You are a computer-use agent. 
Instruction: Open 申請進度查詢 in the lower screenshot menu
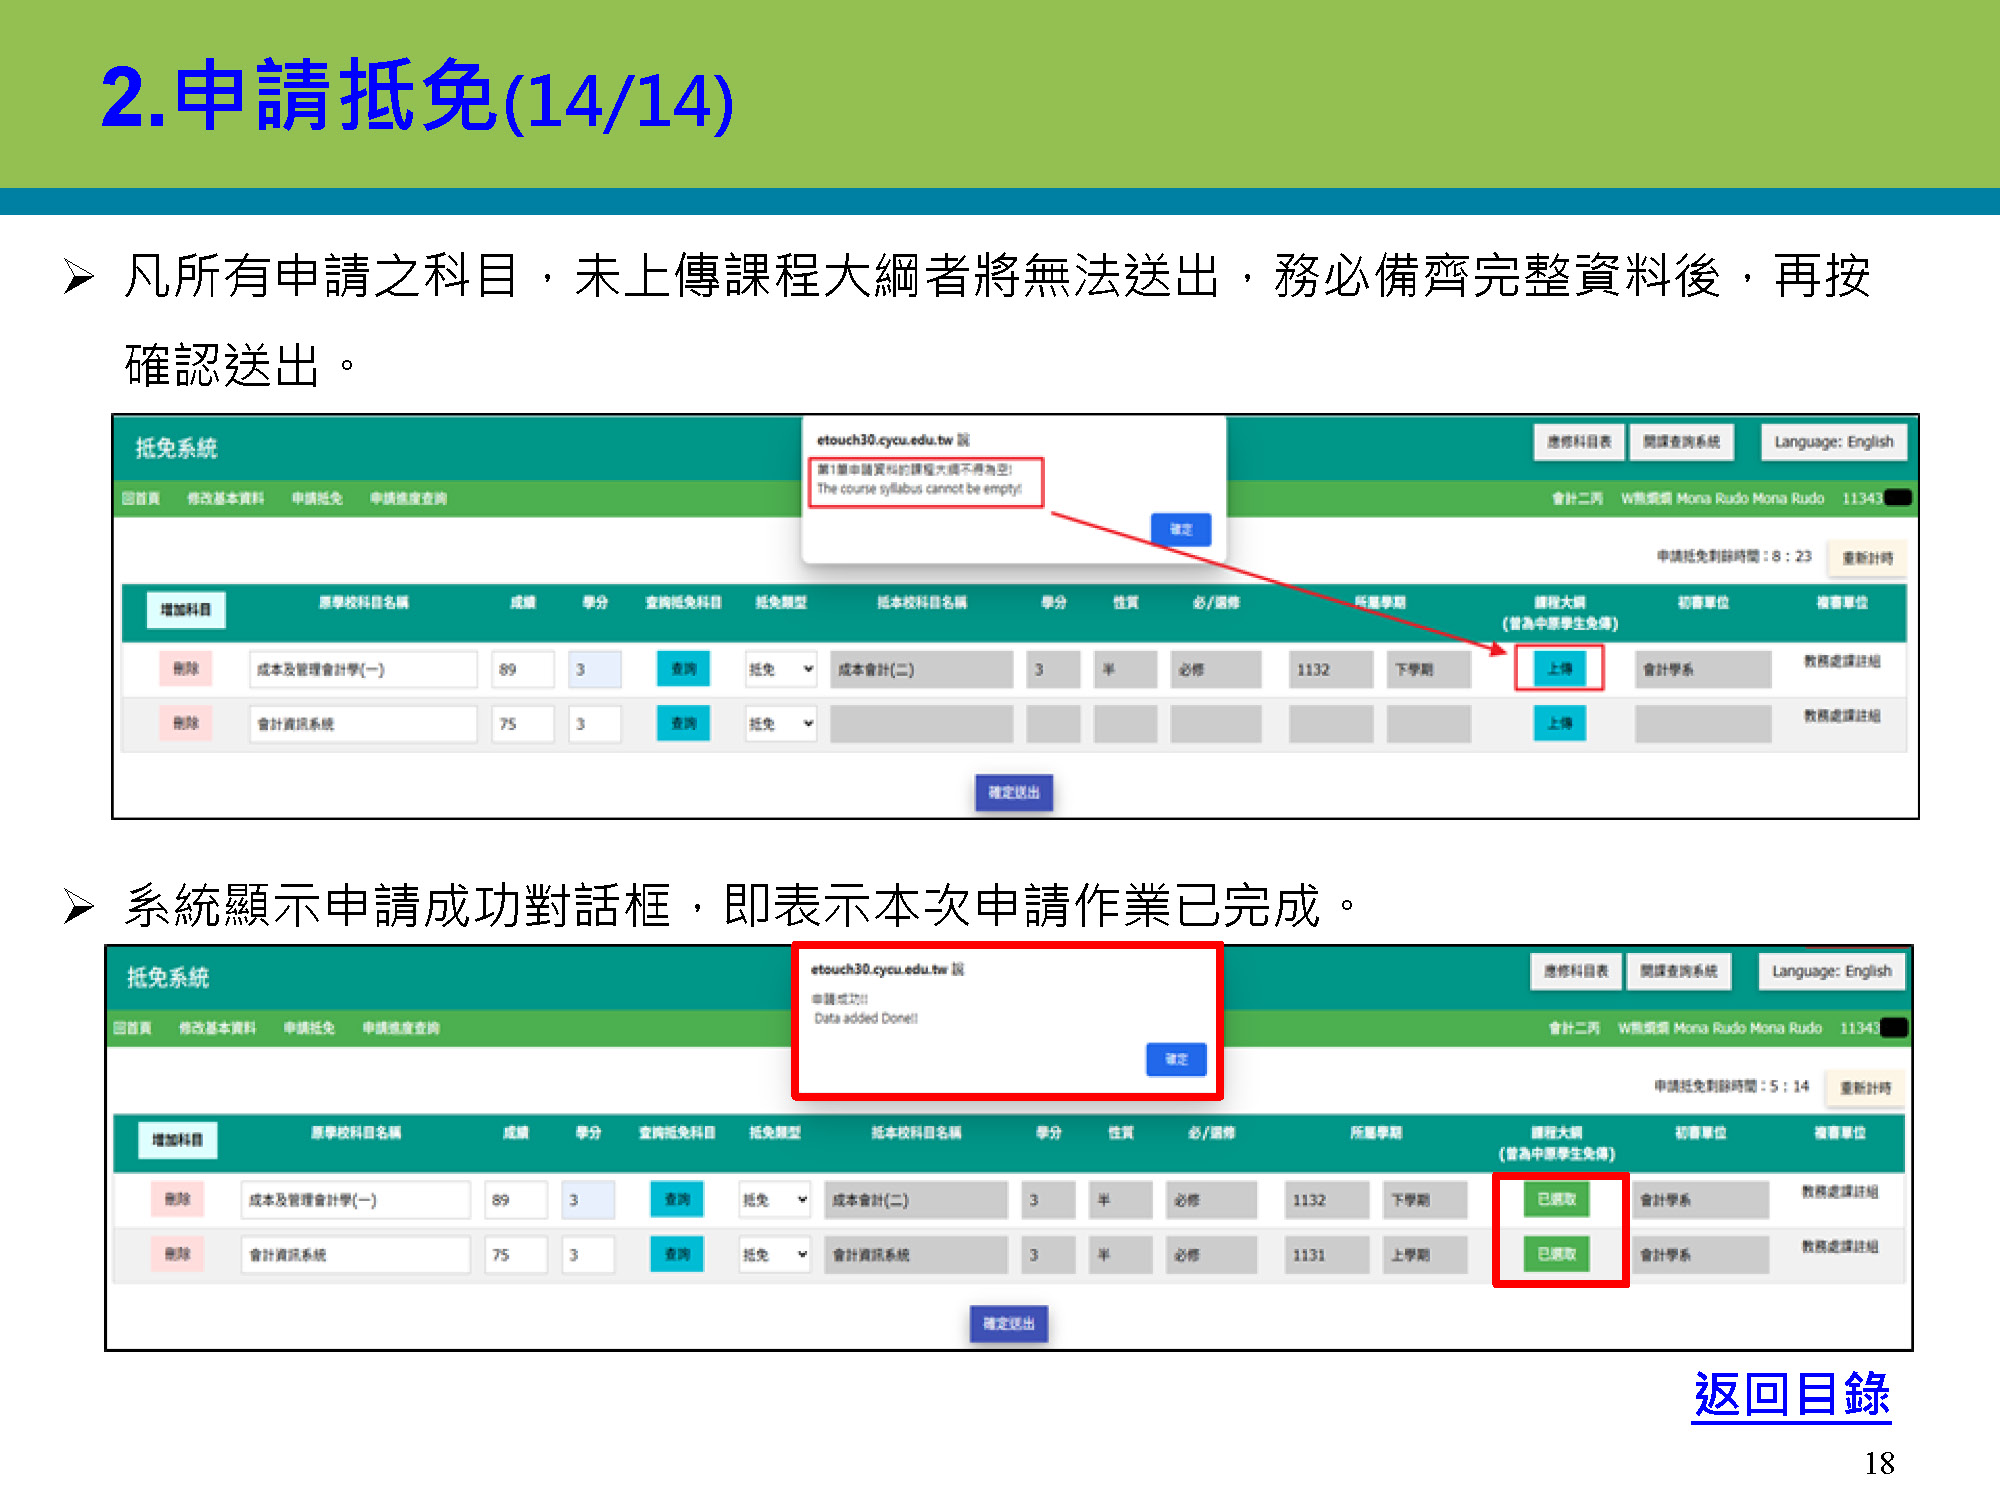point(401,1028)
